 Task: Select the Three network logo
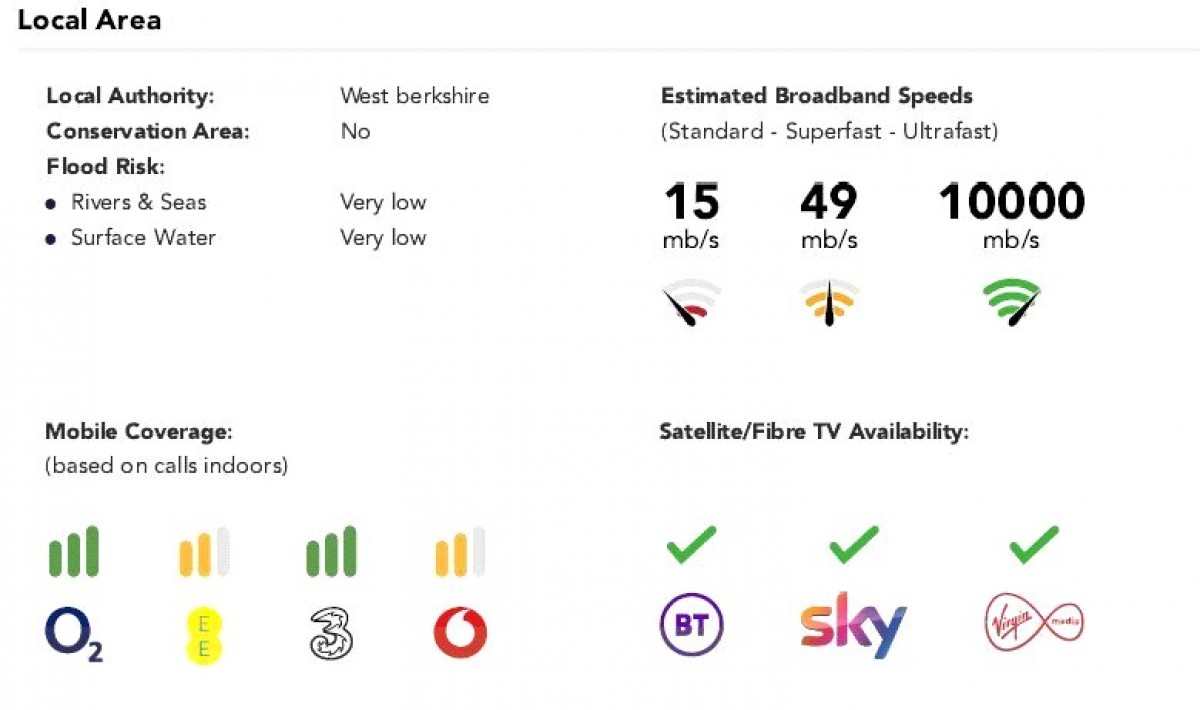point(330,634)
